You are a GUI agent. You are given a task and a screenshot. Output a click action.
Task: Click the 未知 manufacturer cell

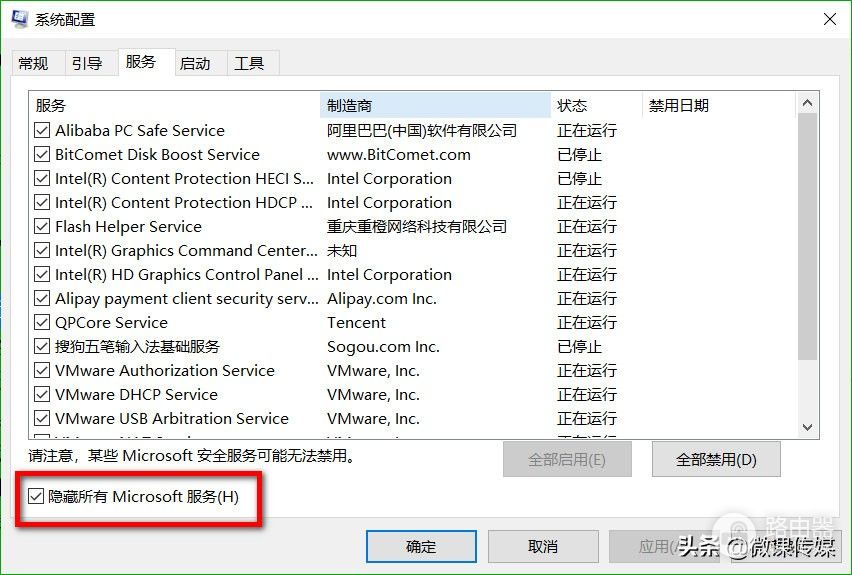pyautogui.click(x=342, y=251)
